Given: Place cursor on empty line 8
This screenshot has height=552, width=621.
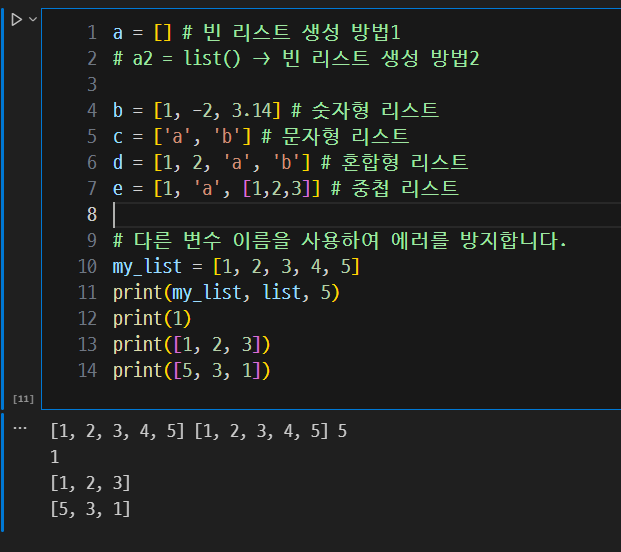Looking at the screenshot, I should [x=366, y=215].
